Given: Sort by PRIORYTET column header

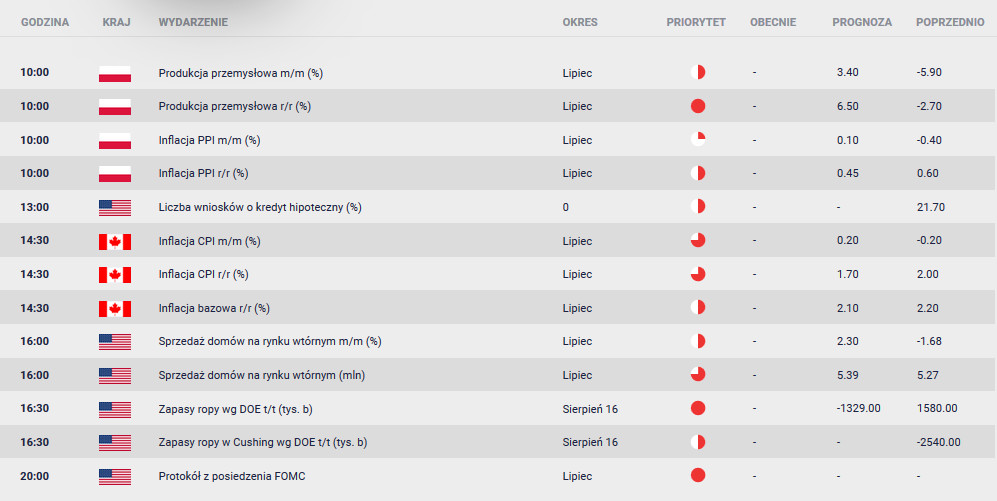Looking at the screenshot, I should [x=696, y=22].
